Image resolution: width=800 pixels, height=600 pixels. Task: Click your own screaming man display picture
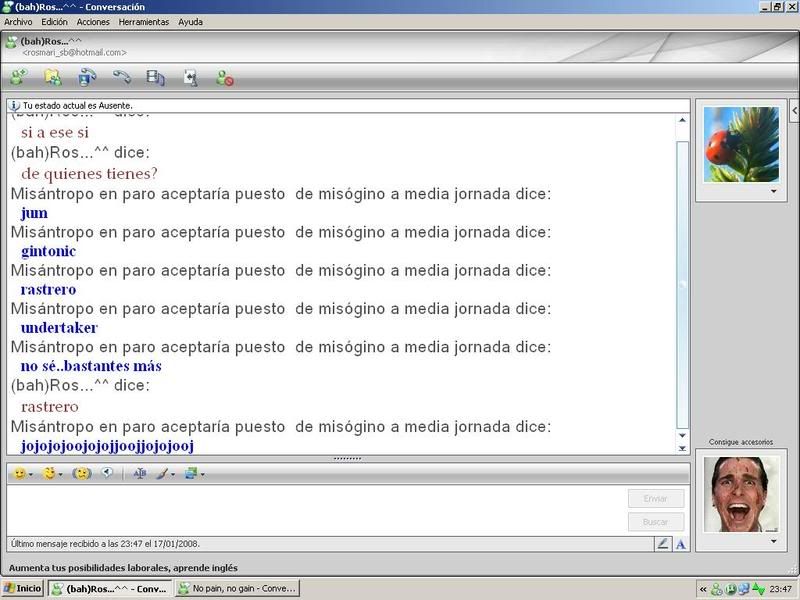pos(741,494)
